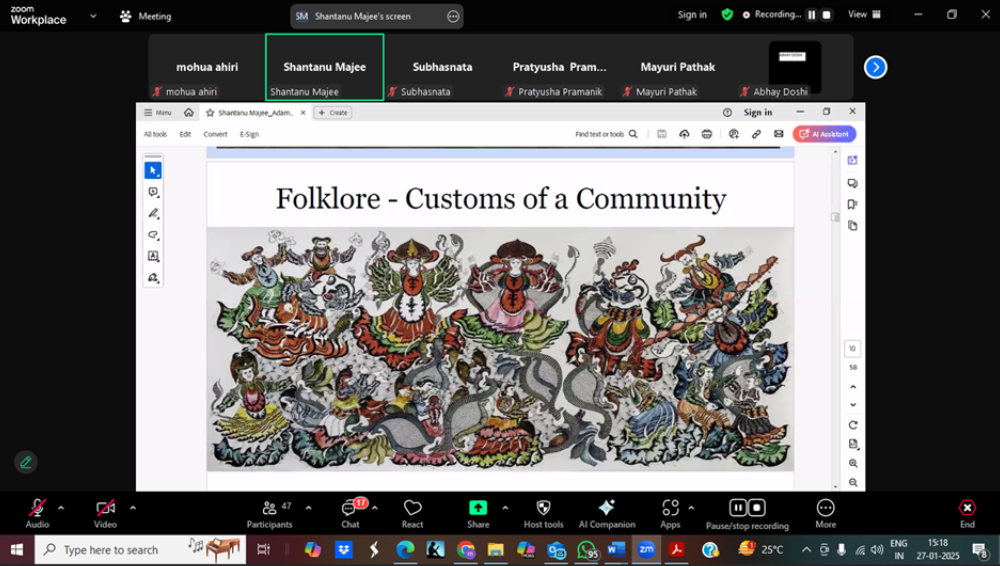The width and height of the screenshot is (1000, 566).
Task: Open the Convert menu item
Action: coord(215,134)
